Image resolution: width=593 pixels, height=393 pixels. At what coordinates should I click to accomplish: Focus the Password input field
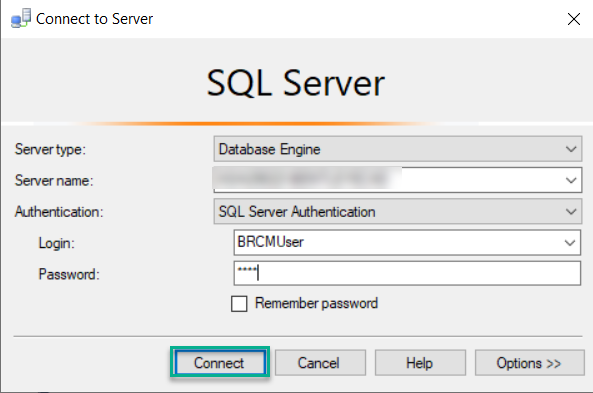(407, 273)
